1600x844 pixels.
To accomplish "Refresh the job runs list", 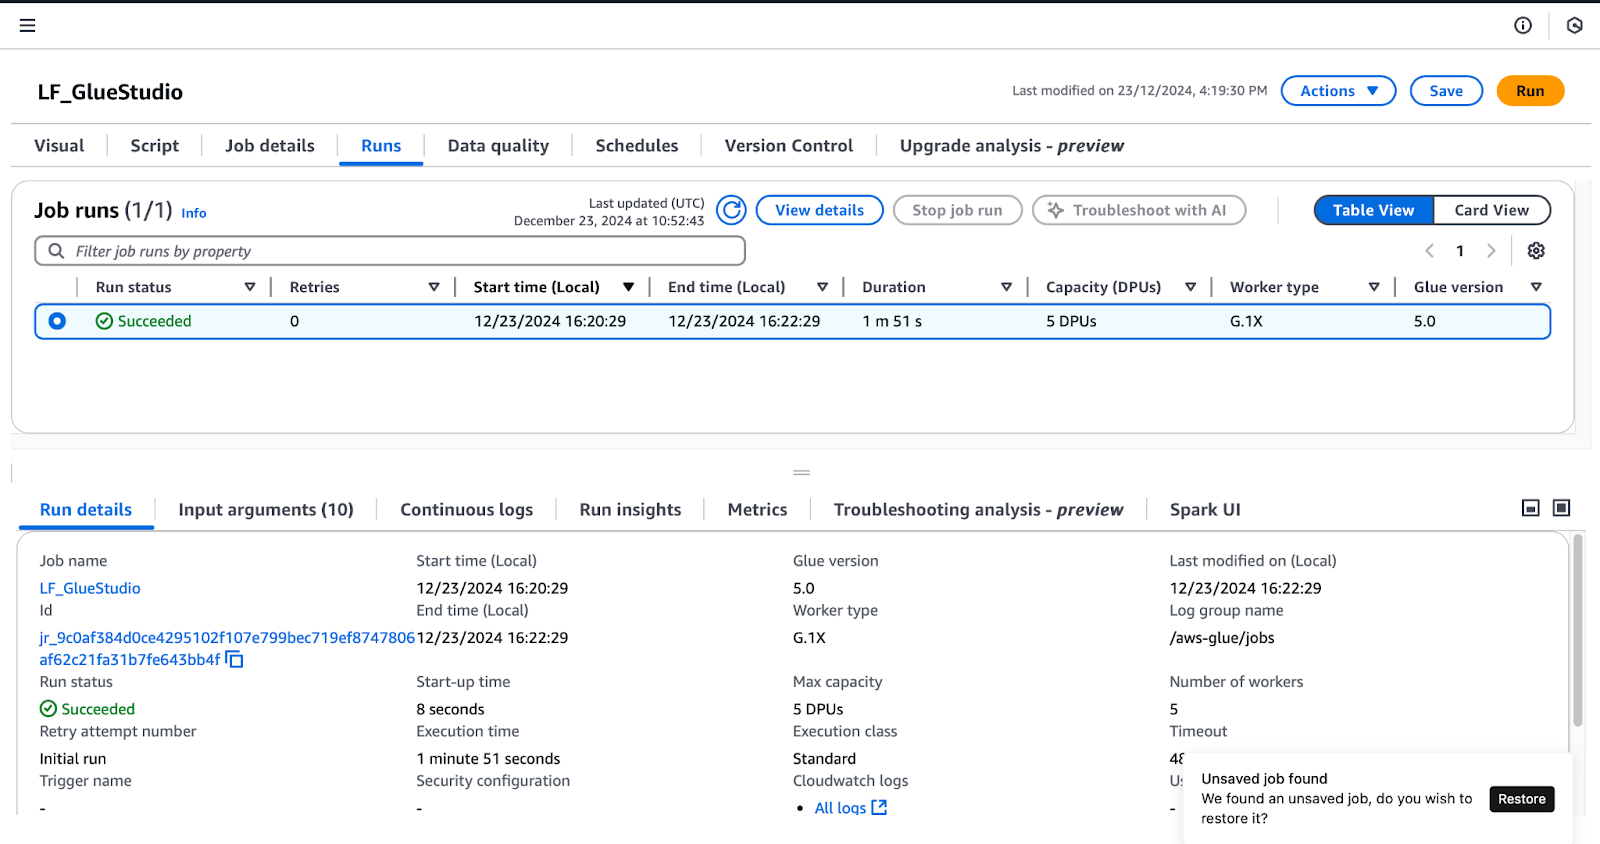I will (x=732, y=210).
